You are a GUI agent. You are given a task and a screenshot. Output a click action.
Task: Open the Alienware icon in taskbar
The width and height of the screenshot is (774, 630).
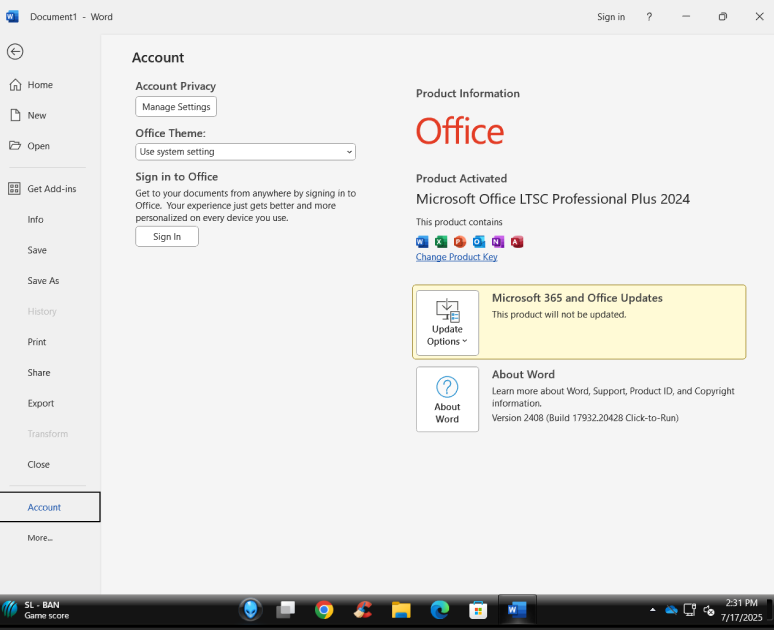pos(251,610)
